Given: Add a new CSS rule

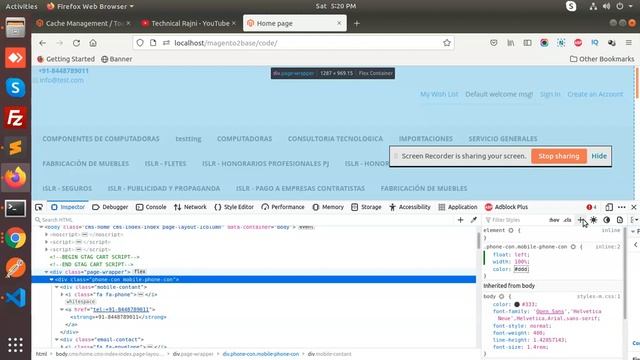Looking at the screenshot, I should (581, 220).
